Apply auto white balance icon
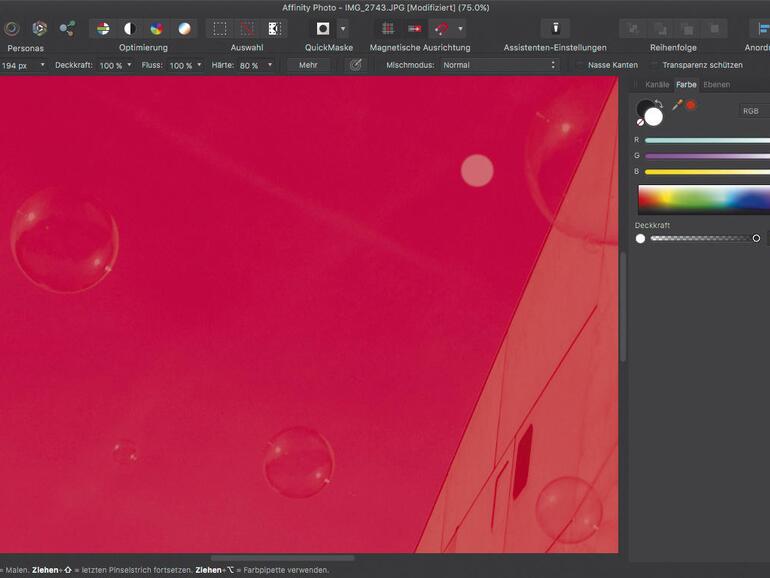 coord(184,28)
